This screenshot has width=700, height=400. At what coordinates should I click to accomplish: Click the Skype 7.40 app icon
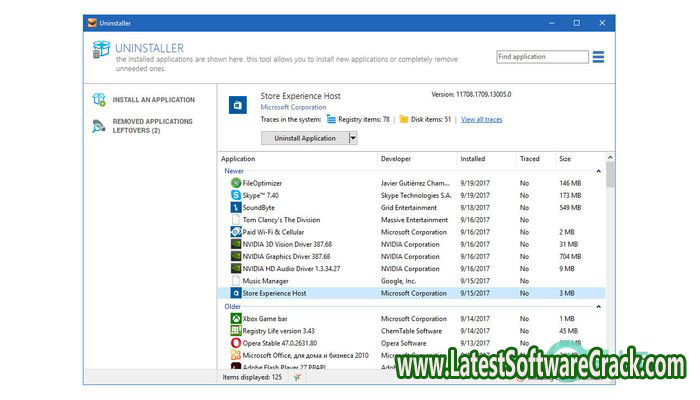pos(236,195)
